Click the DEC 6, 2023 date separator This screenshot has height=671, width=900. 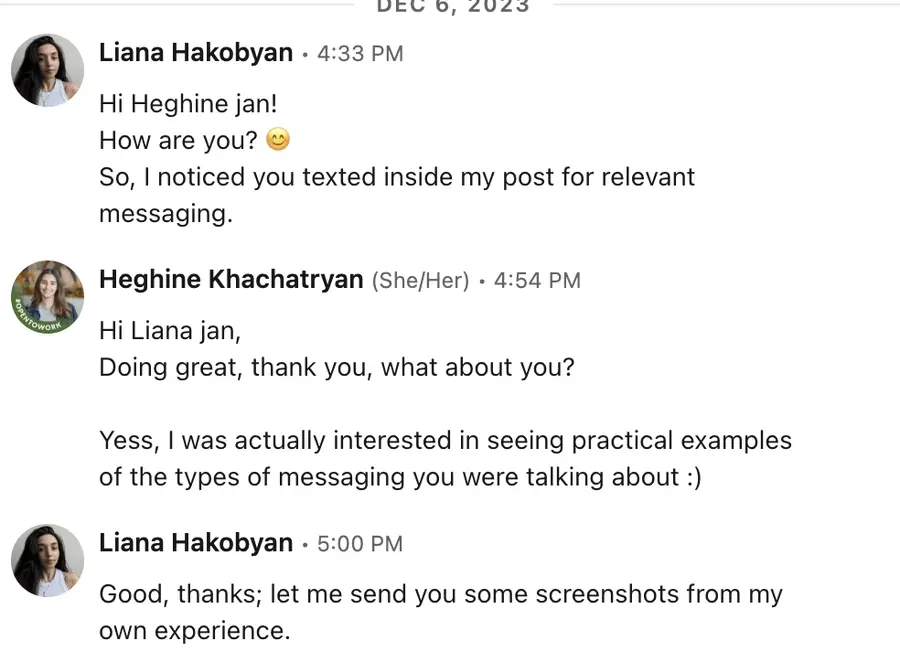(x=452, y=7)
